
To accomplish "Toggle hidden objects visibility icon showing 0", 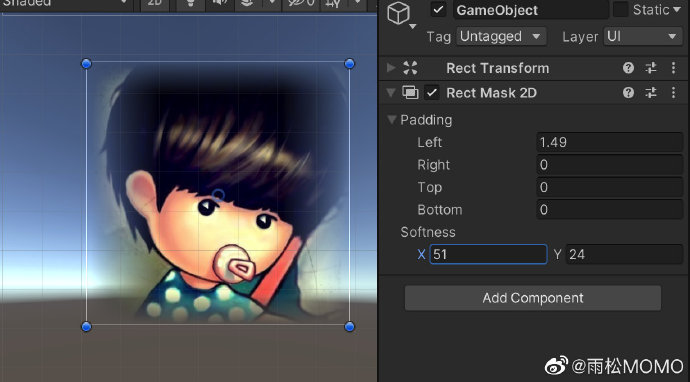I will point(301,4).
